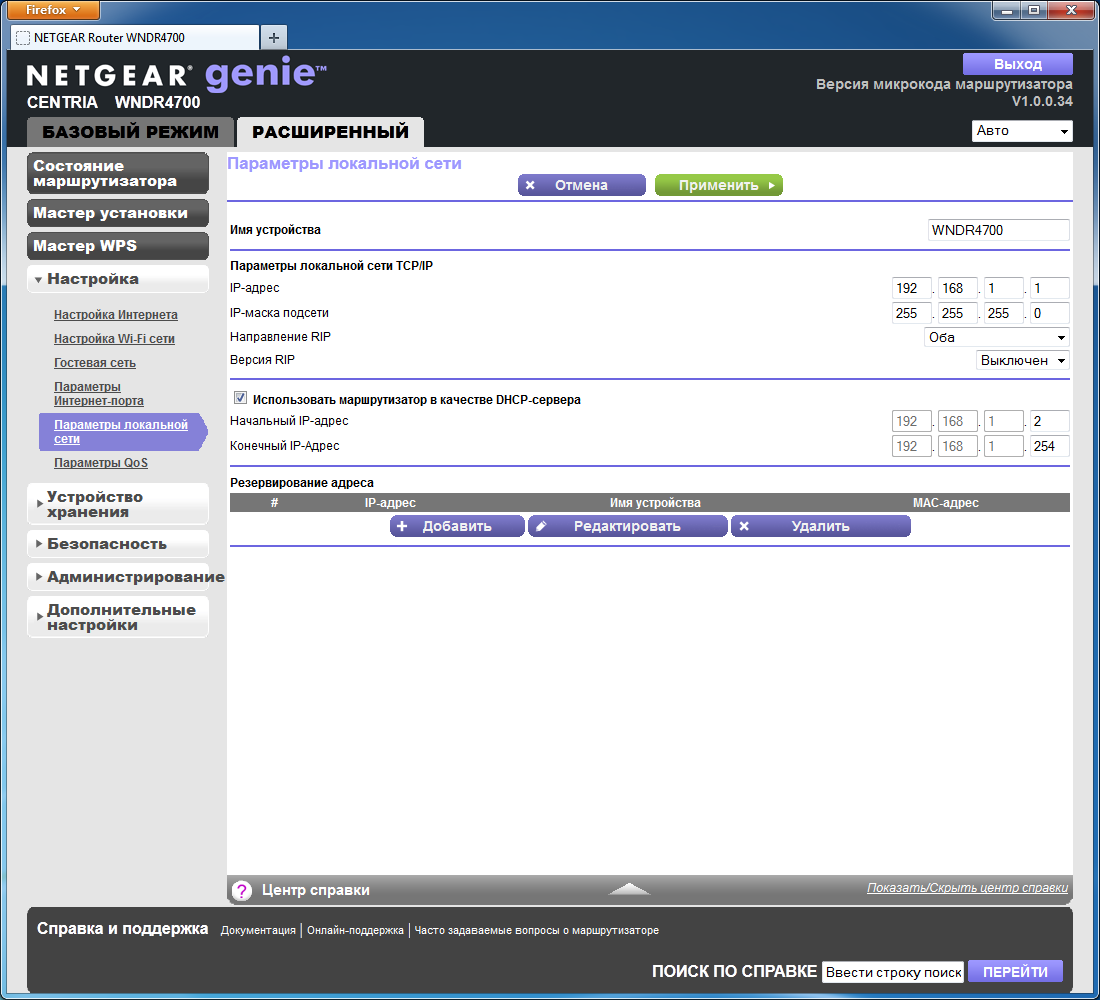1100x1000 pixels.
Task: Click the Имя устройства table column header
Action: [x=655, y=502]
